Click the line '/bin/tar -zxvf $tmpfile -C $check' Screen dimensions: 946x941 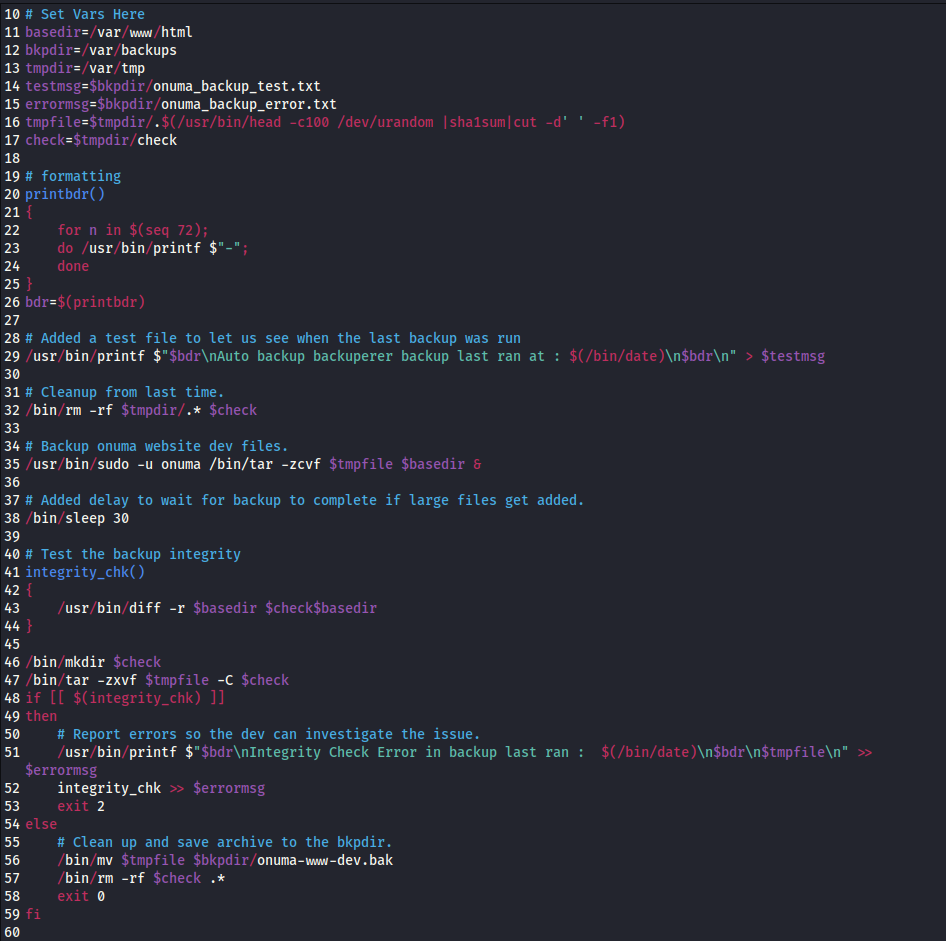(x=157, y=680)
